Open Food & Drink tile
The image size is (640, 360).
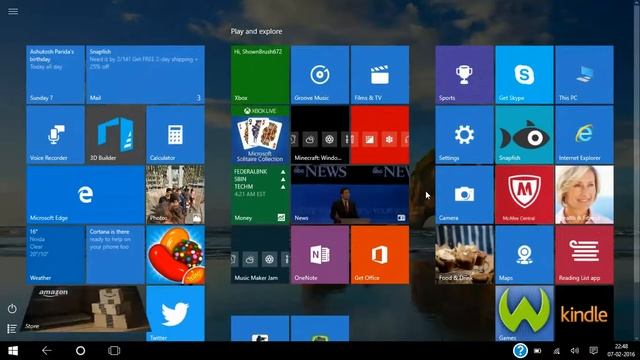coord(464,255)
